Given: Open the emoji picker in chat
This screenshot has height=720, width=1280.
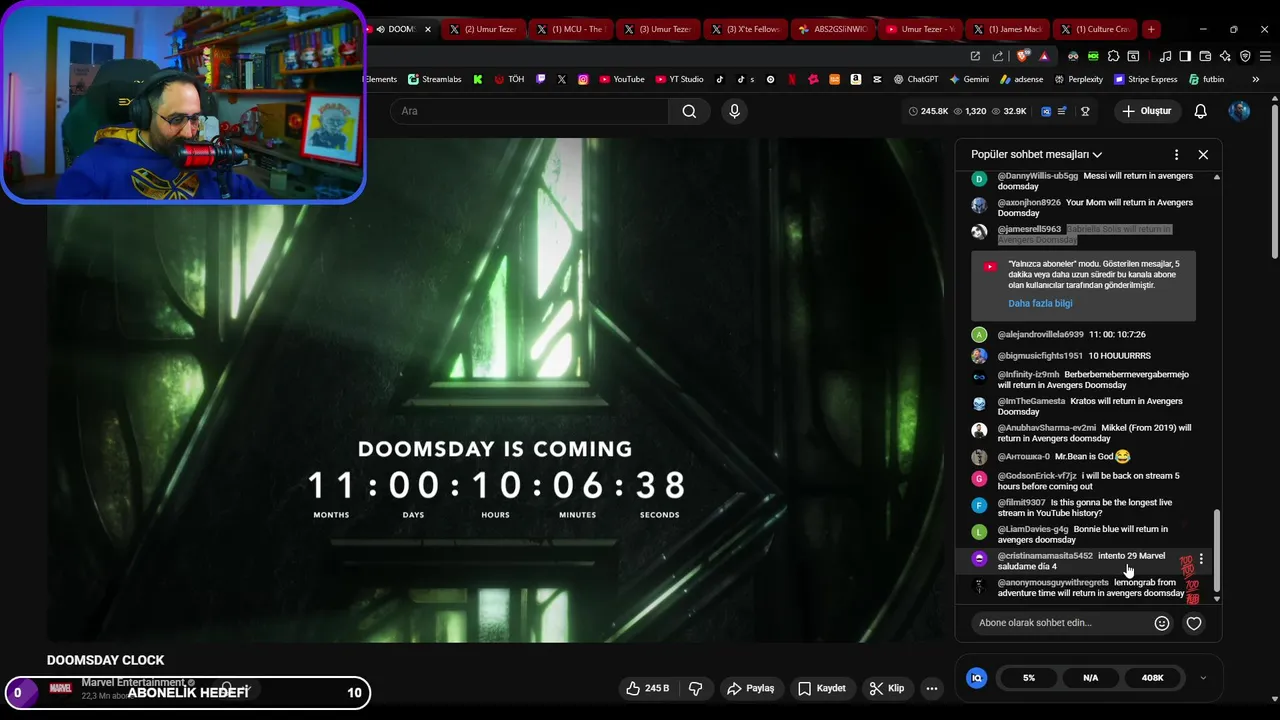Looking at the screenshot, I should (1161, 623).
